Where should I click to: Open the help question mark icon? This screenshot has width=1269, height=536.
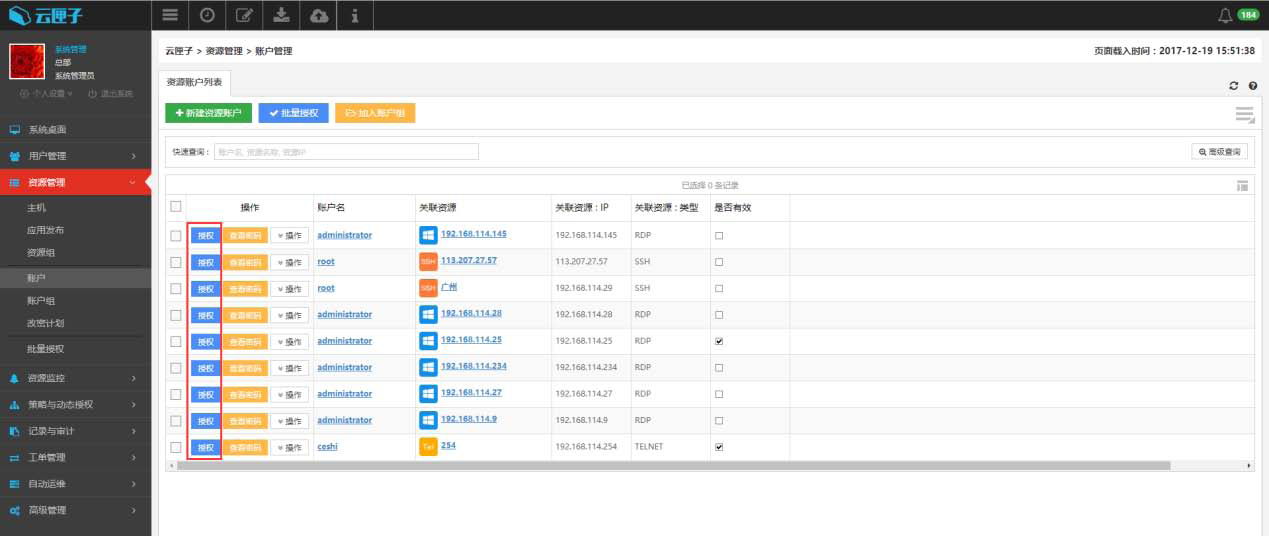[1252, 86]
